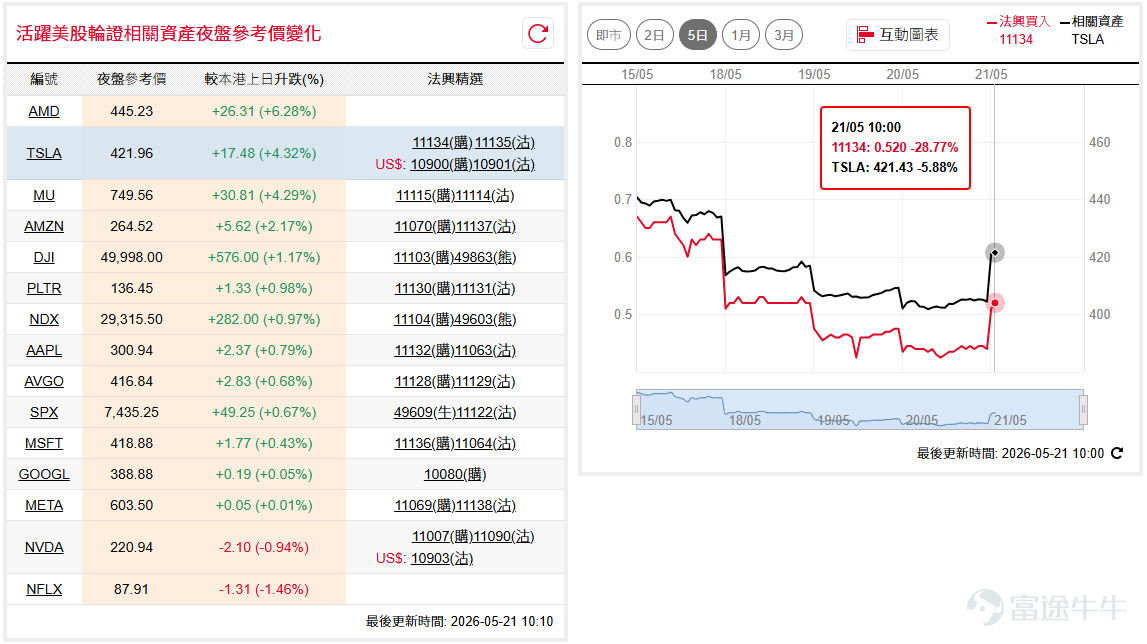Open AAPL put warrant 11063(沽)
Screen dimensions: 1147x644
pos(485,351)
